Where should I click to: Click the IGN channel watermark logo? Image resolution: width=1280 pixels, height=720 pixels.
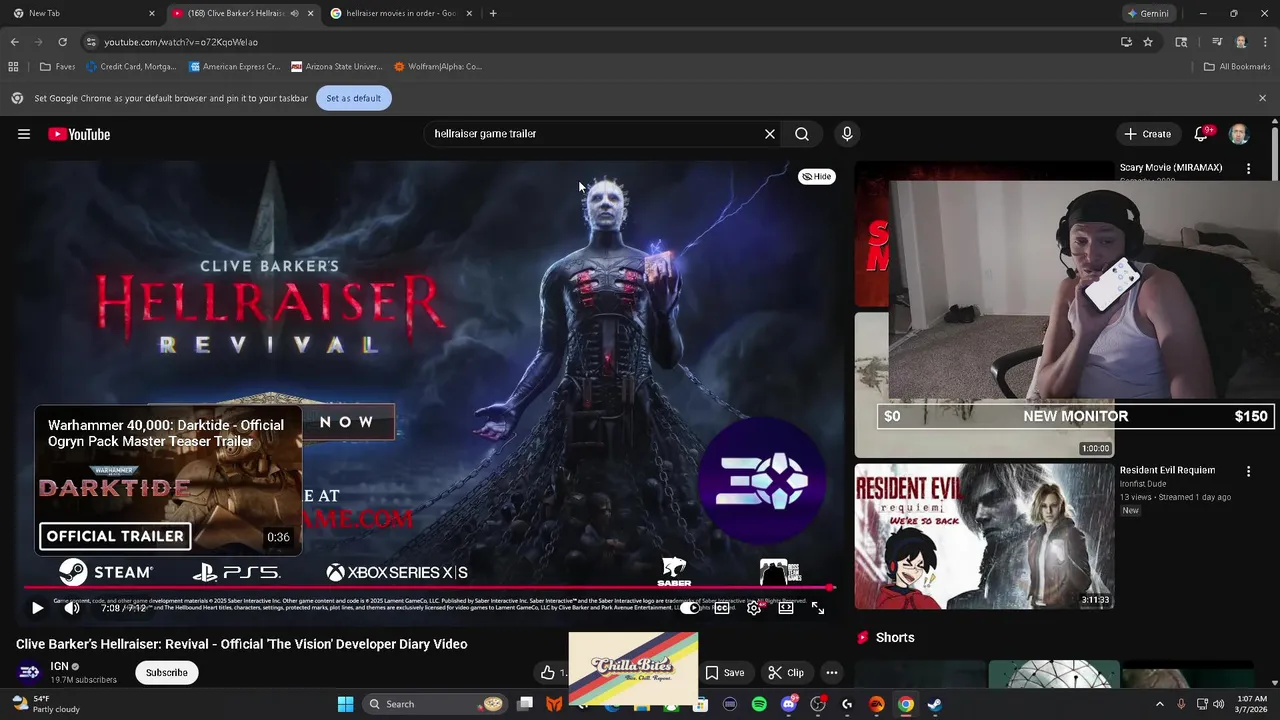click(x=762, y=482)
